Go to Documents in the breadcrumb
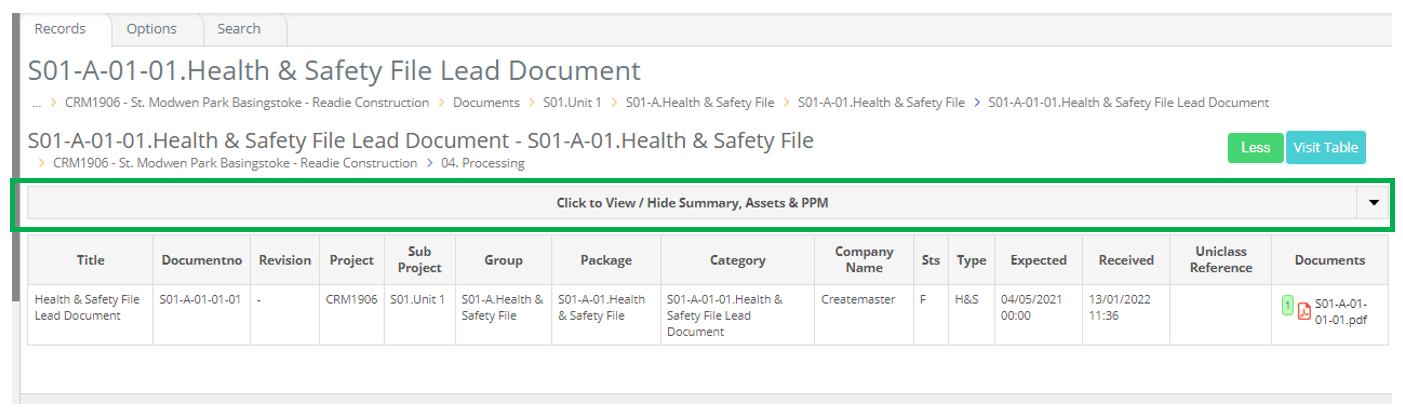The width and height of the screenshot is (1403, 409). (x=486, y=102)
